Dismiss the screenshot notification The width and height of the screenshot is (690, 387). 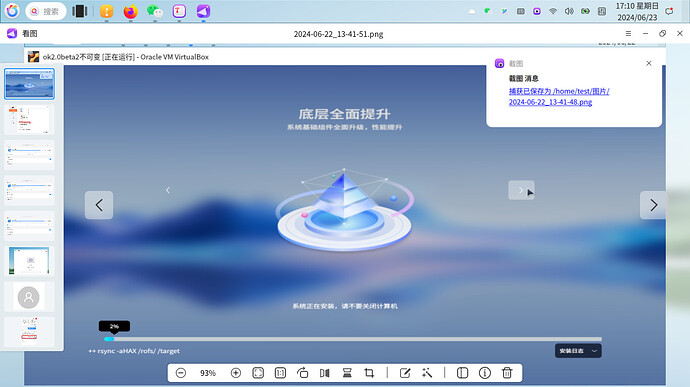click(649, 63)
